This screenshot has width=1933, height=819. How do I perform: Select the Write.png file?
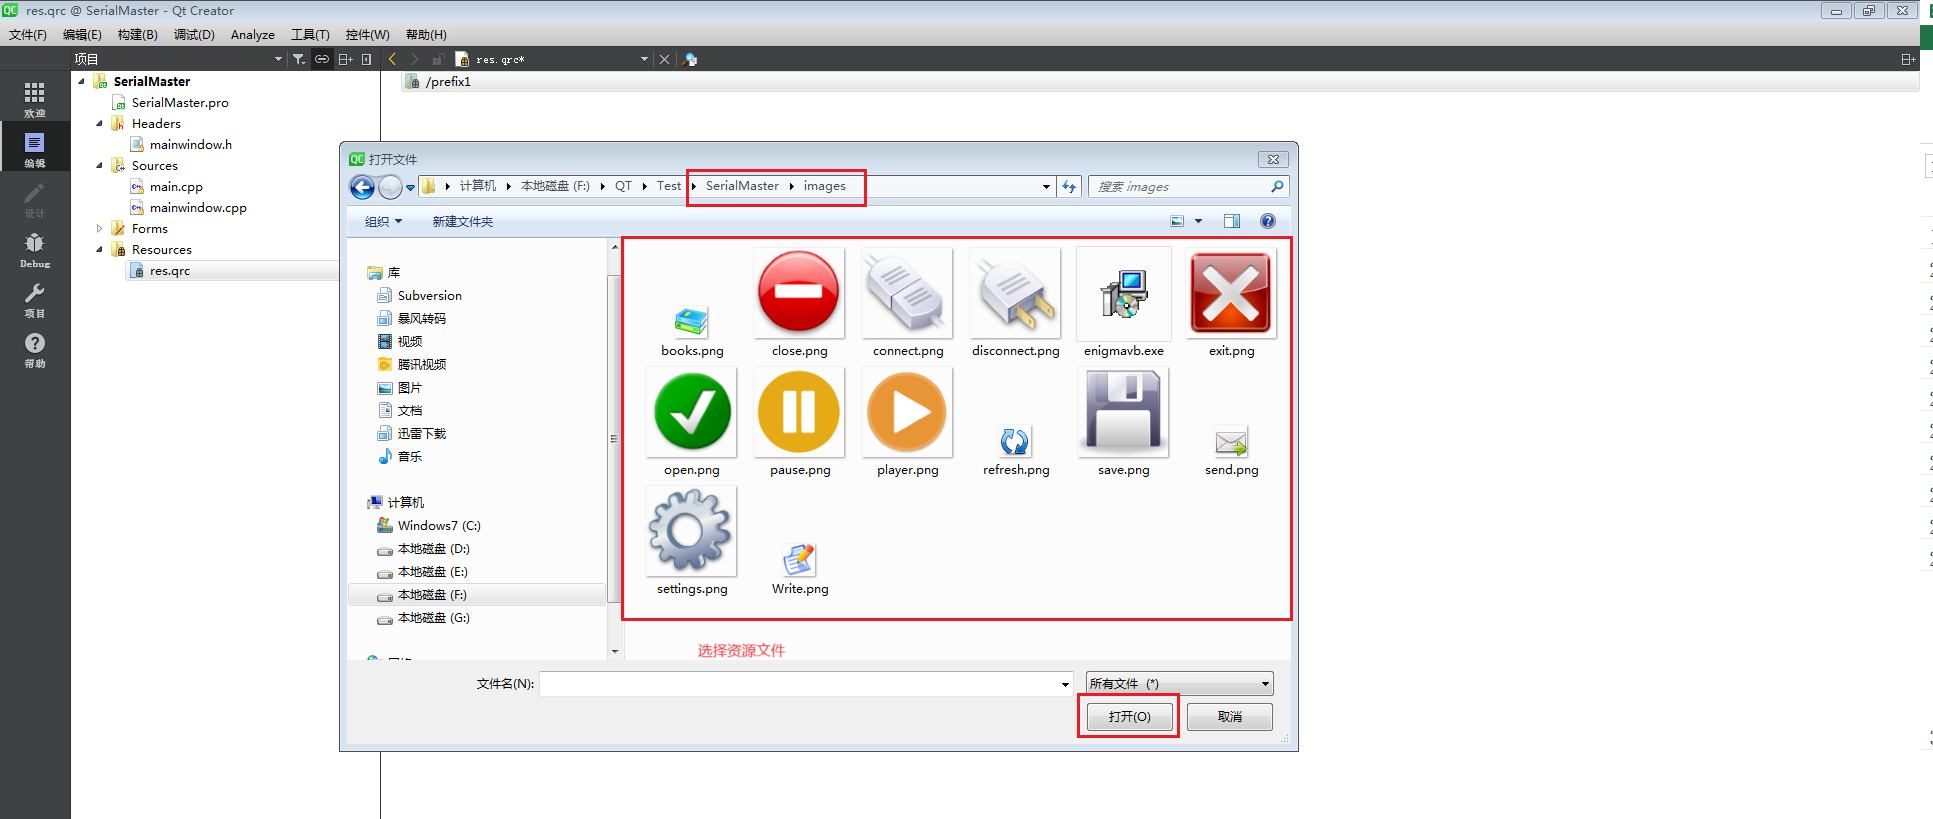coord(800,568)
